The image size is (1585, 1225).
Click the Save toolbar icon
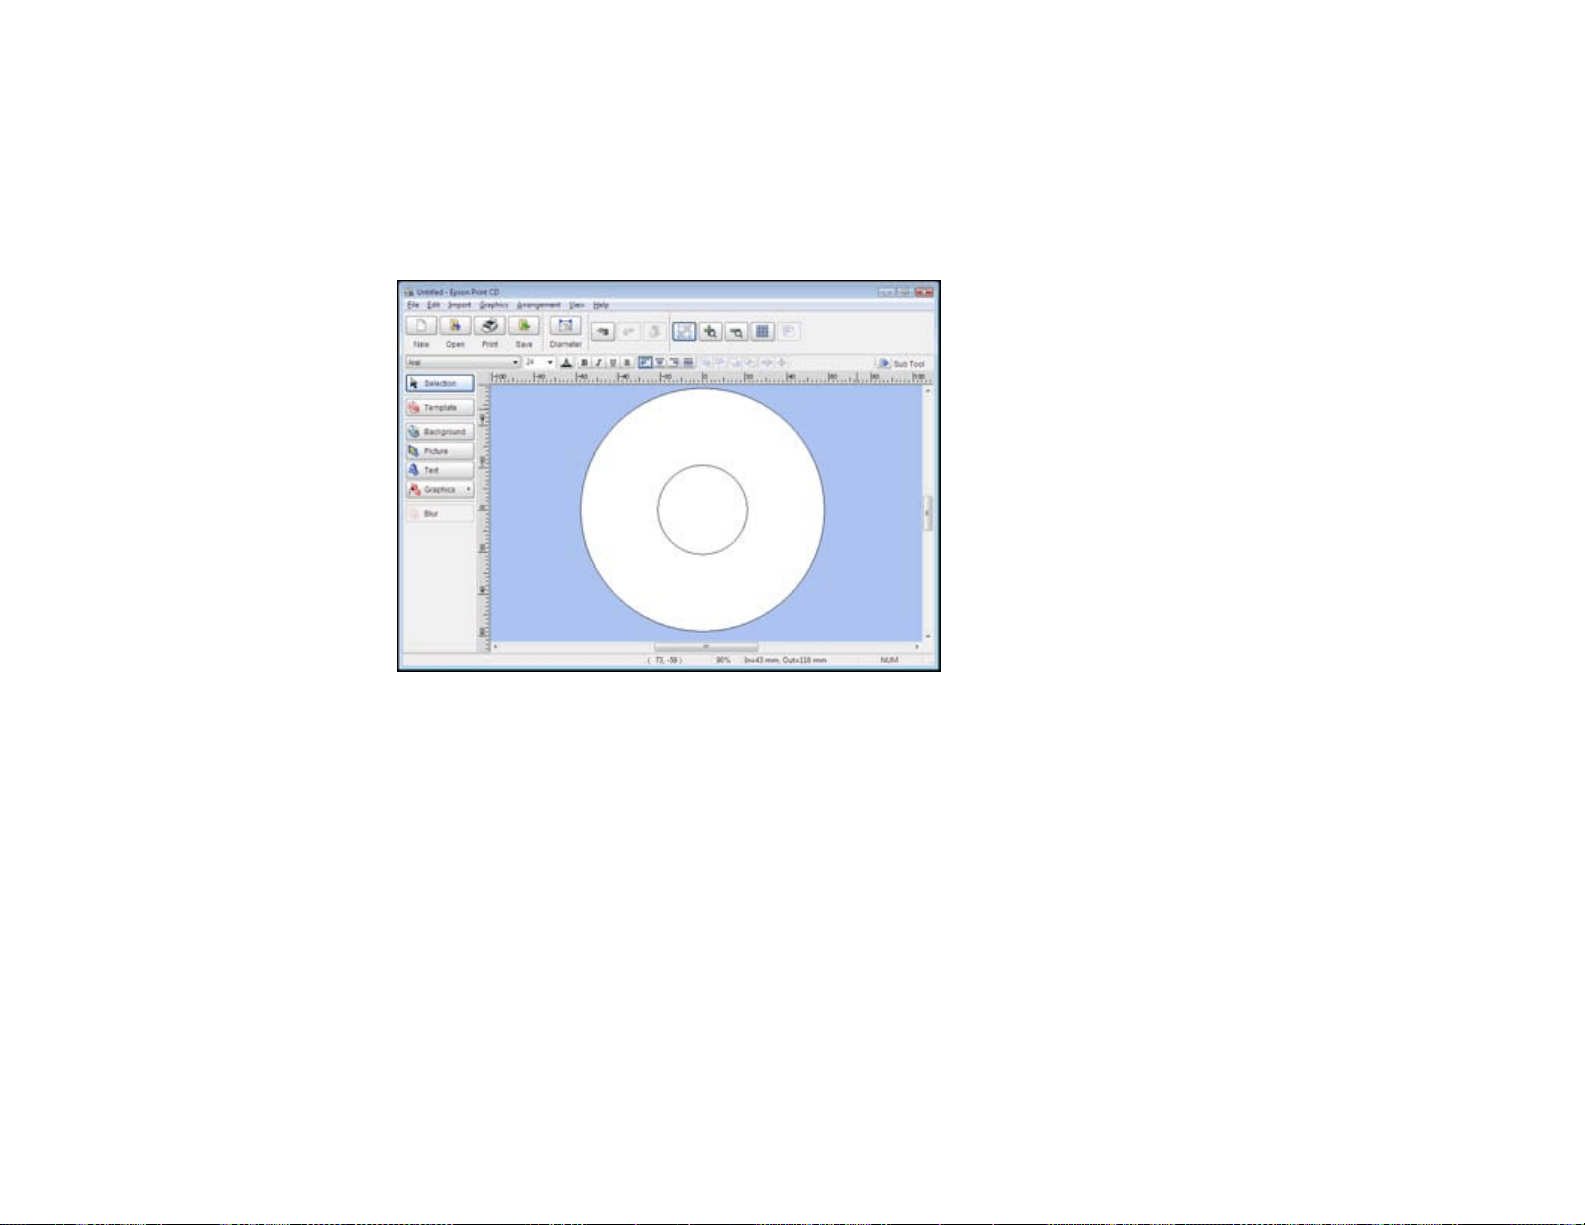[x=523, y=326]
